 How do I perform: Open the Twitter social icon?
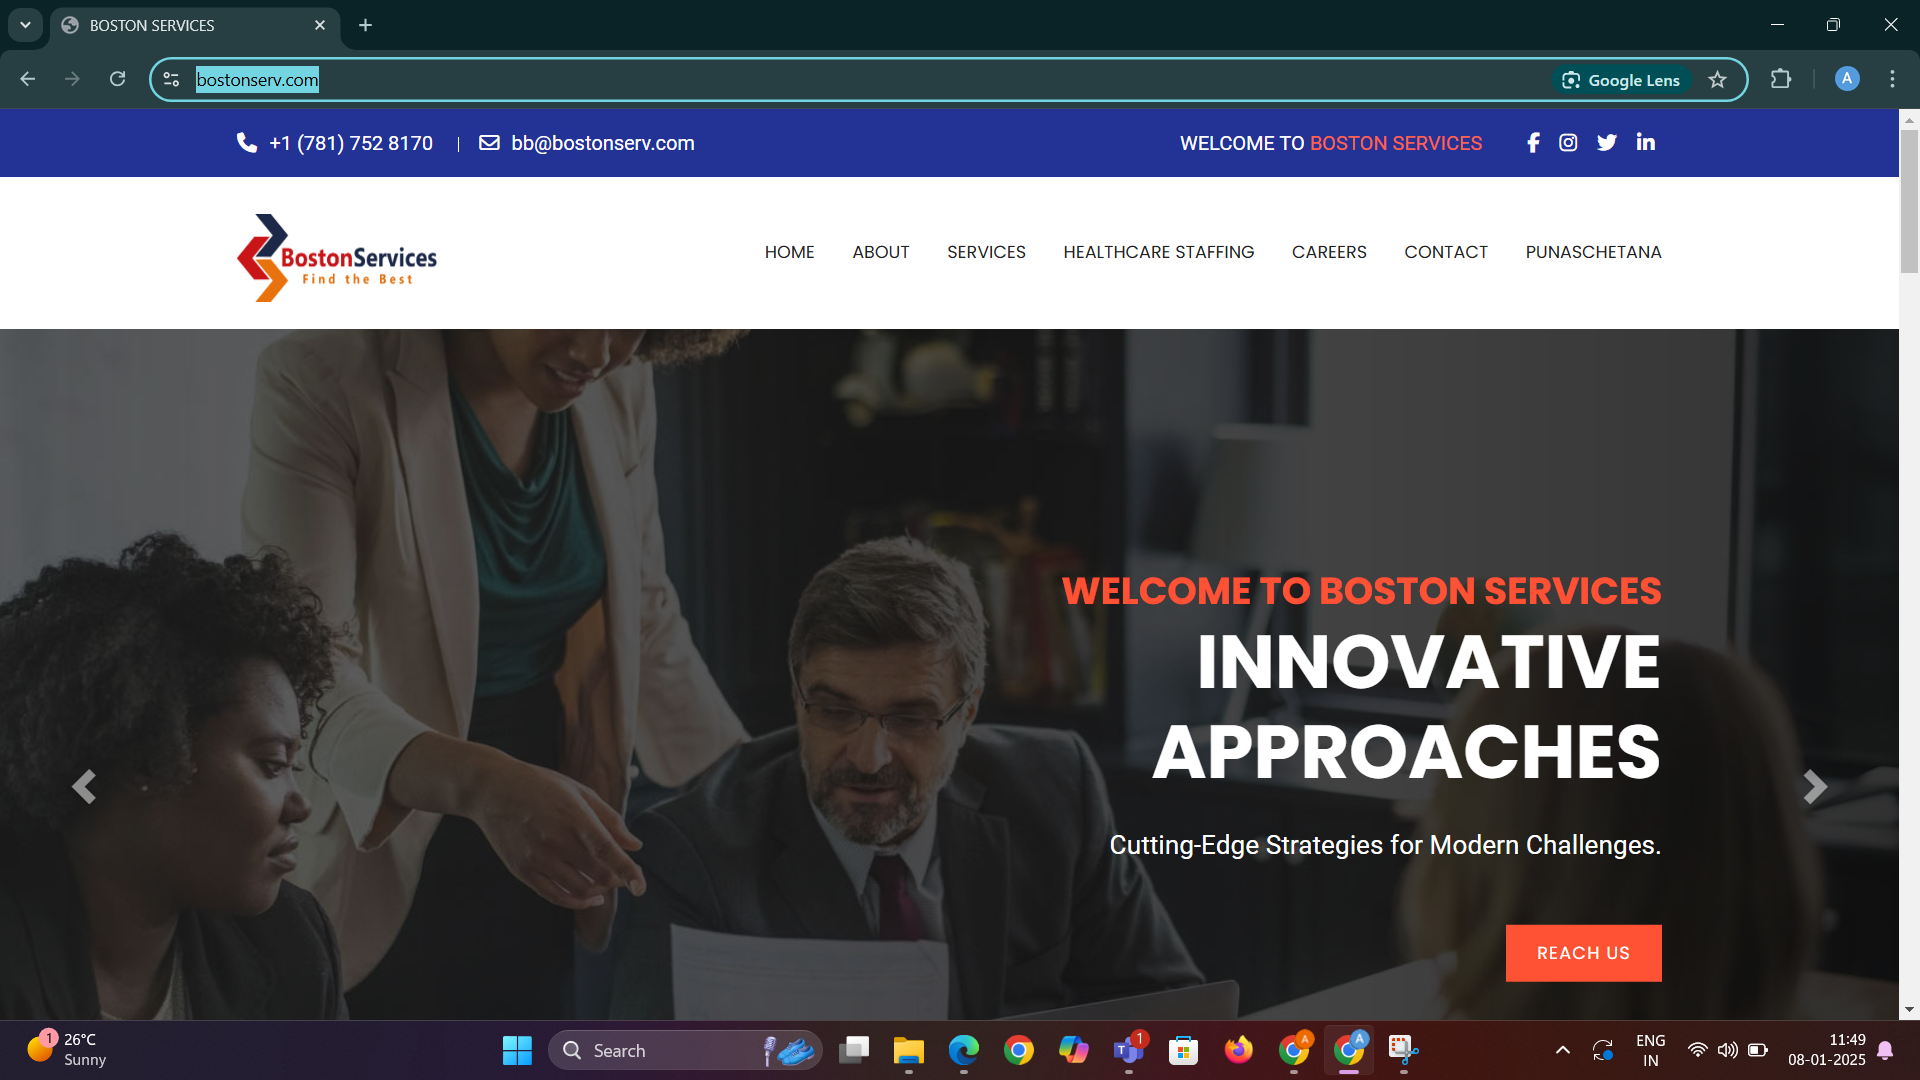pyautogui.click(x=1607, y=143)
